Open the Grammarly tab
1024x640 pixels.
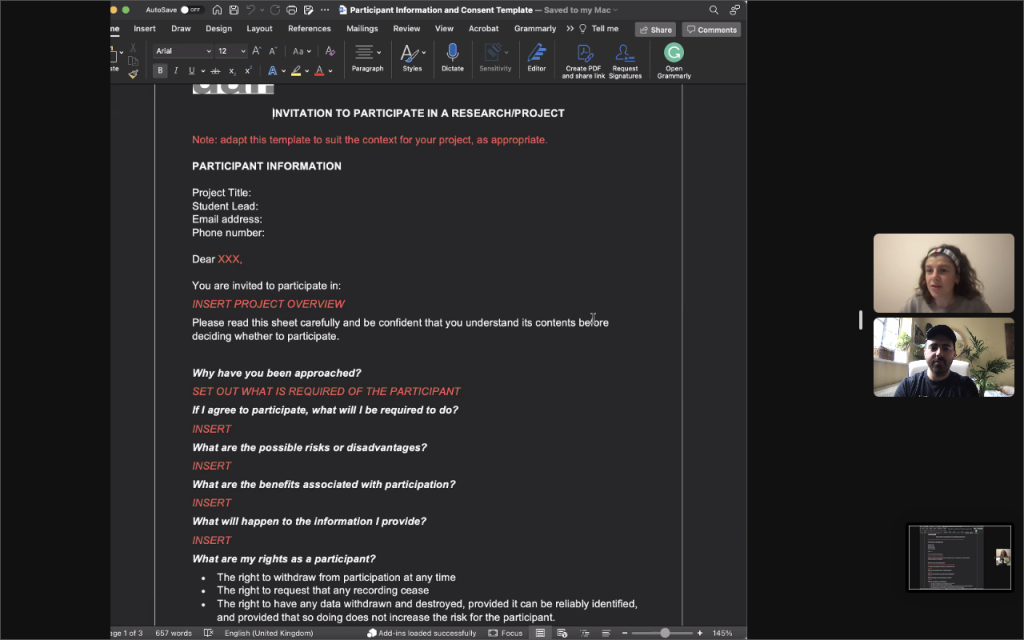(x=535, y=29)
